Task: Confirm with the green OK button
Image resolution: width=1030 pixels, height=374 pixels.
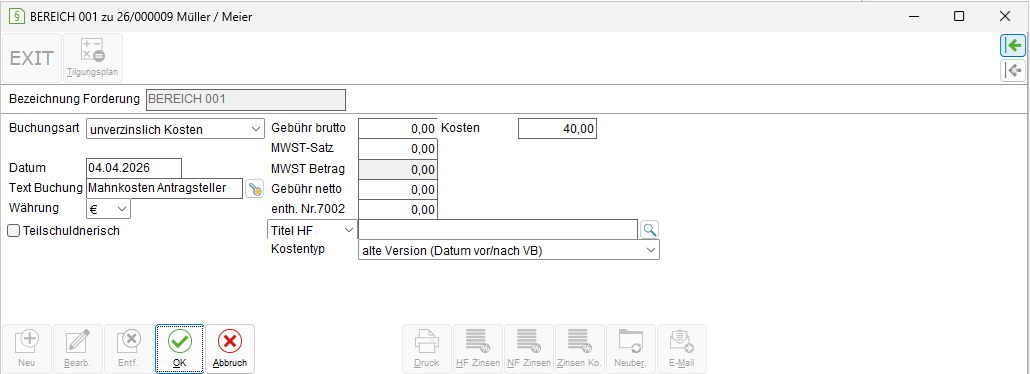Action: coord(179,349)
